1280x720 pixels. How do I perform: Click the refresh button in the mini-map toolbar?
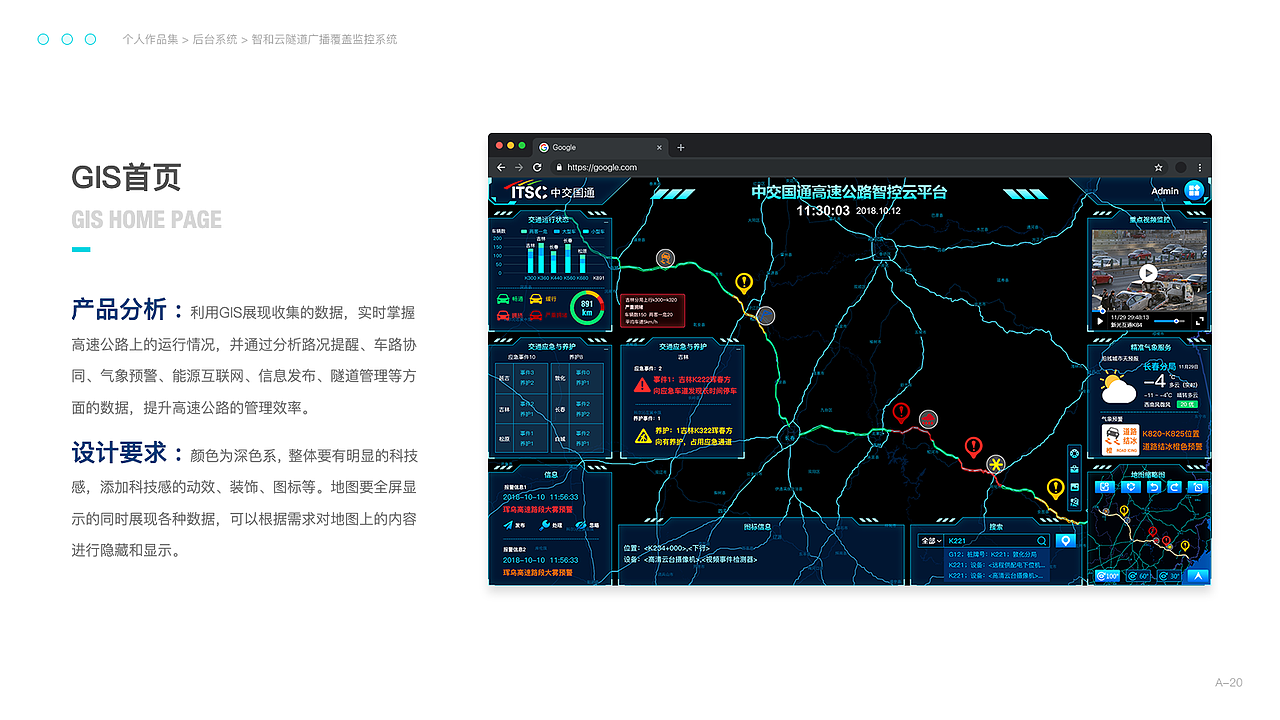tap(1129, 487)
